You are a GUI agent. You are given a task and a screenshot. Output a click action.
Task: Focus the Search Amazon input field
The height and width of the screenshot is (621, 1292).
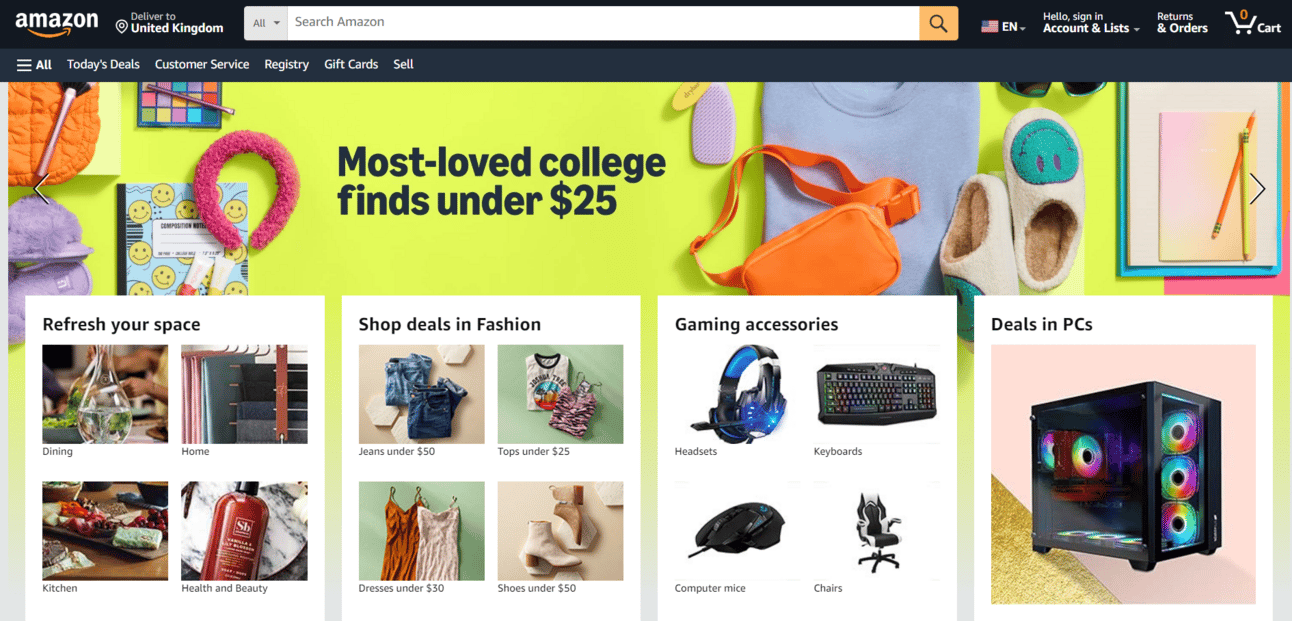pyautogui.click(x=603, y=23)
